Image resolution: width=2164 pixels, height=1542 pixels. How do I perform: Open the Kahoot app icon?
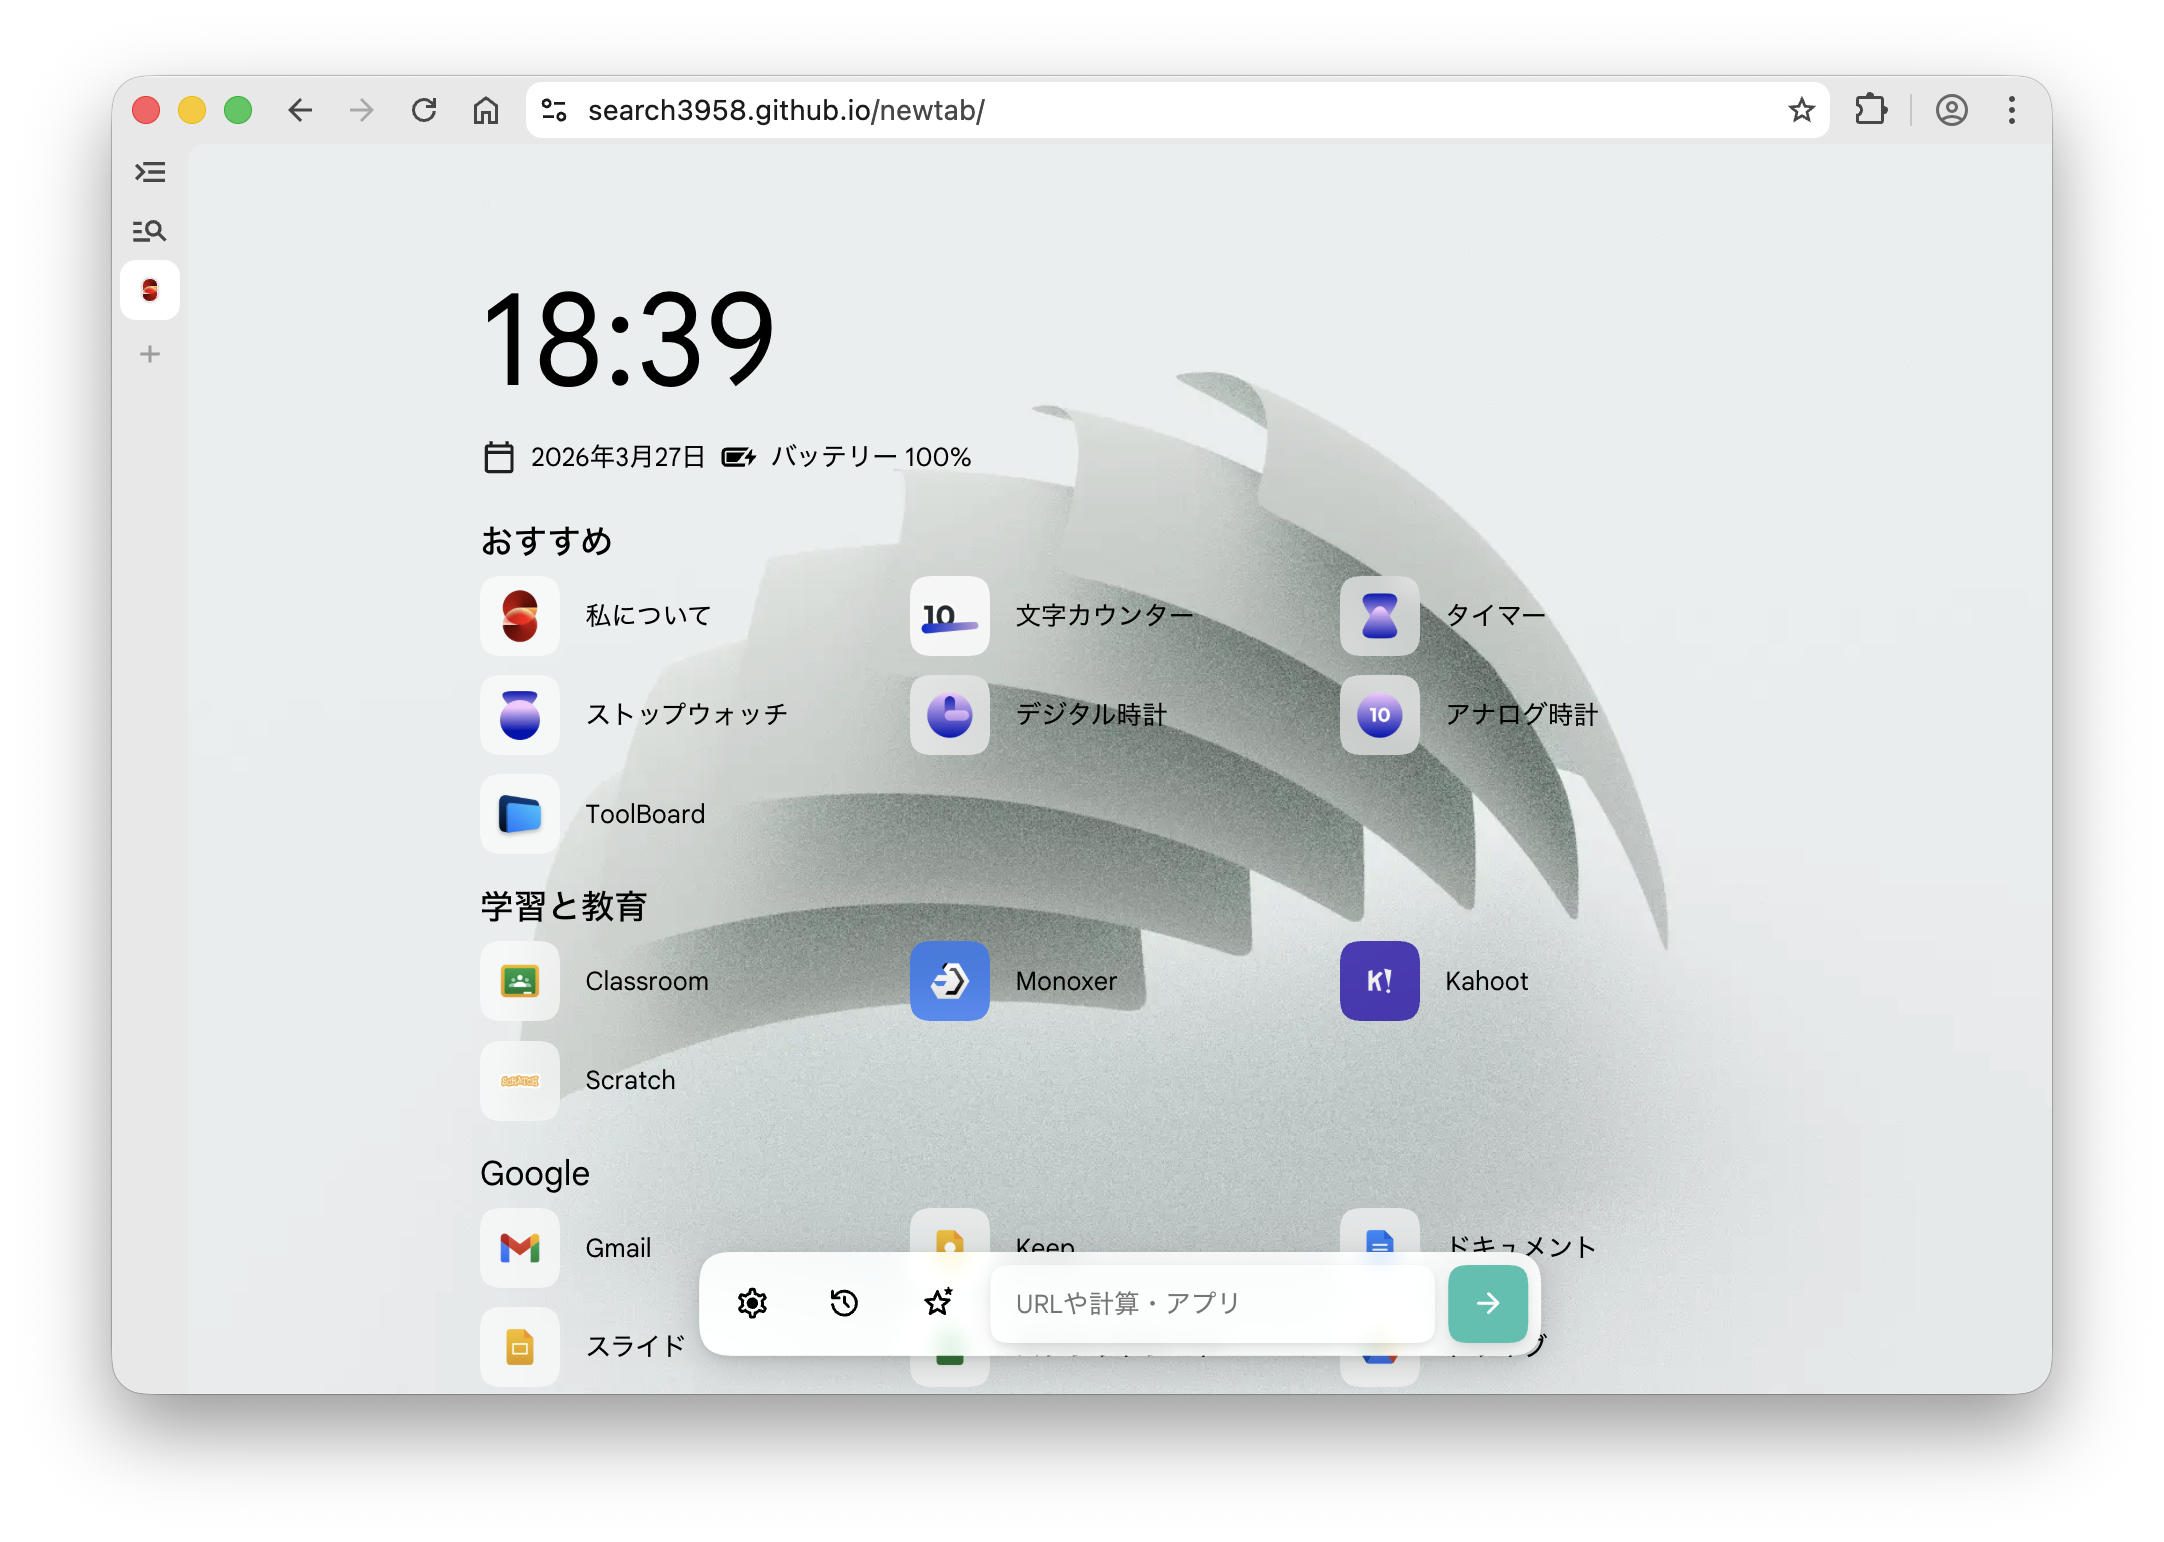[1379, 981]
